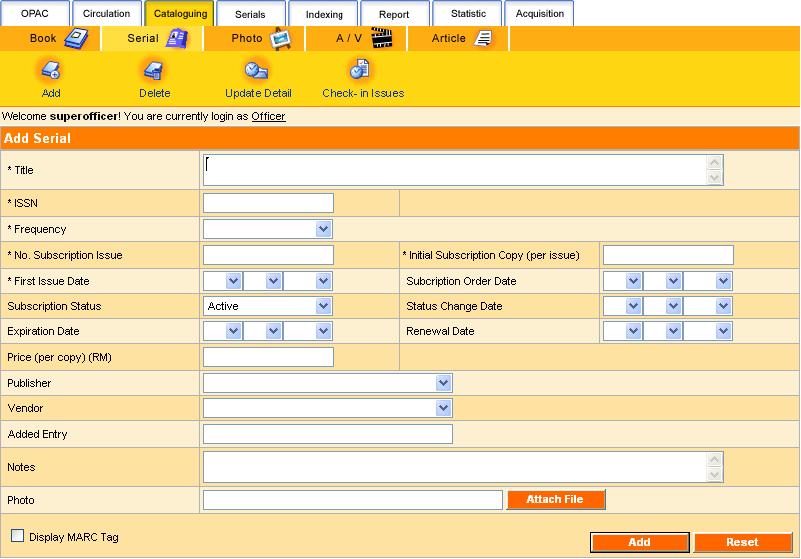The width and height of the screenshot is (801, 559).
Task: Click the Reset button
Action: pyautogui.click(x=742, y=542)
